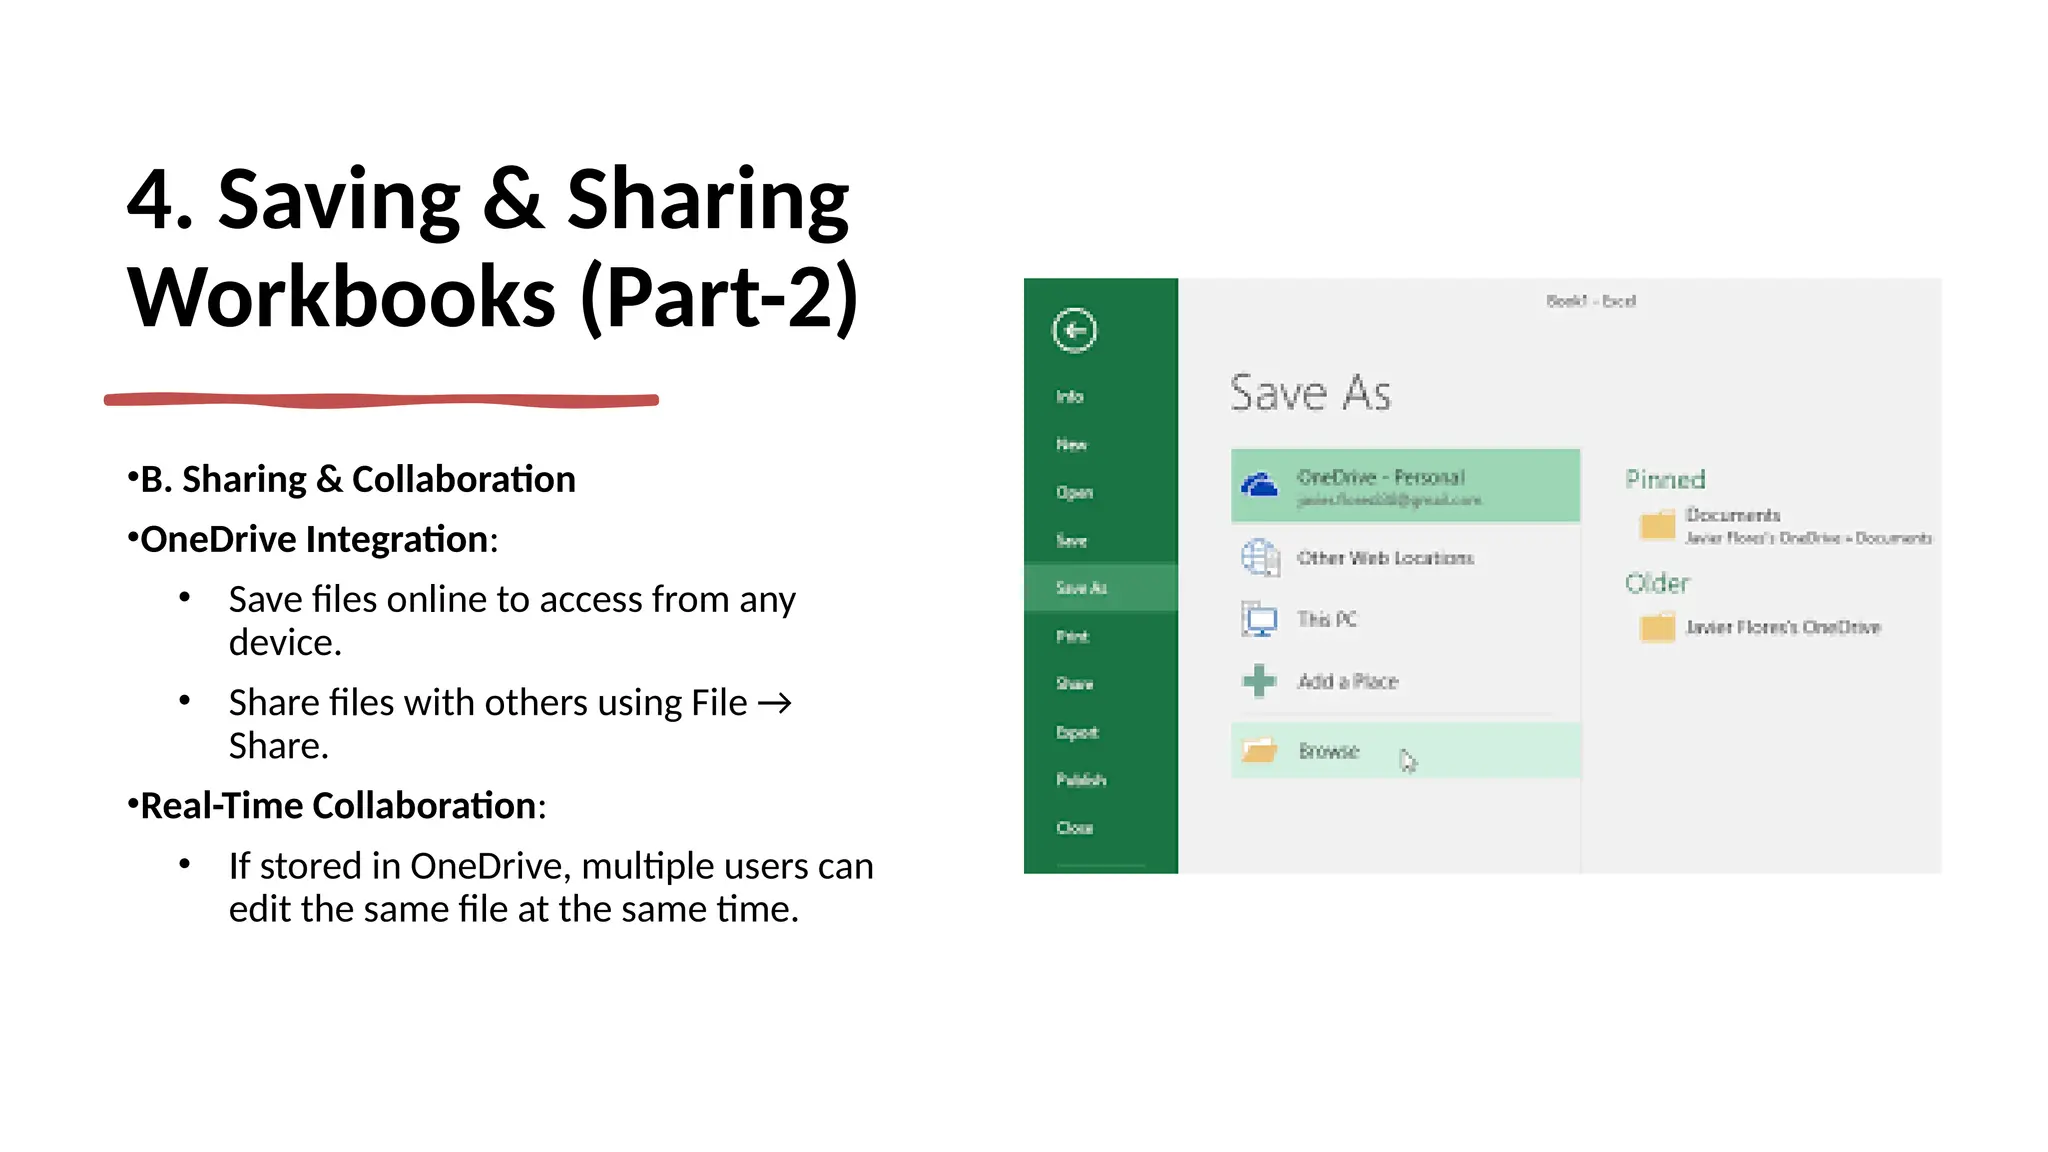Screen dimensions: 2048x1152
Task: Click the Book1 - Excel window title
Action: pyautogui.click(x=1591, y=300)
